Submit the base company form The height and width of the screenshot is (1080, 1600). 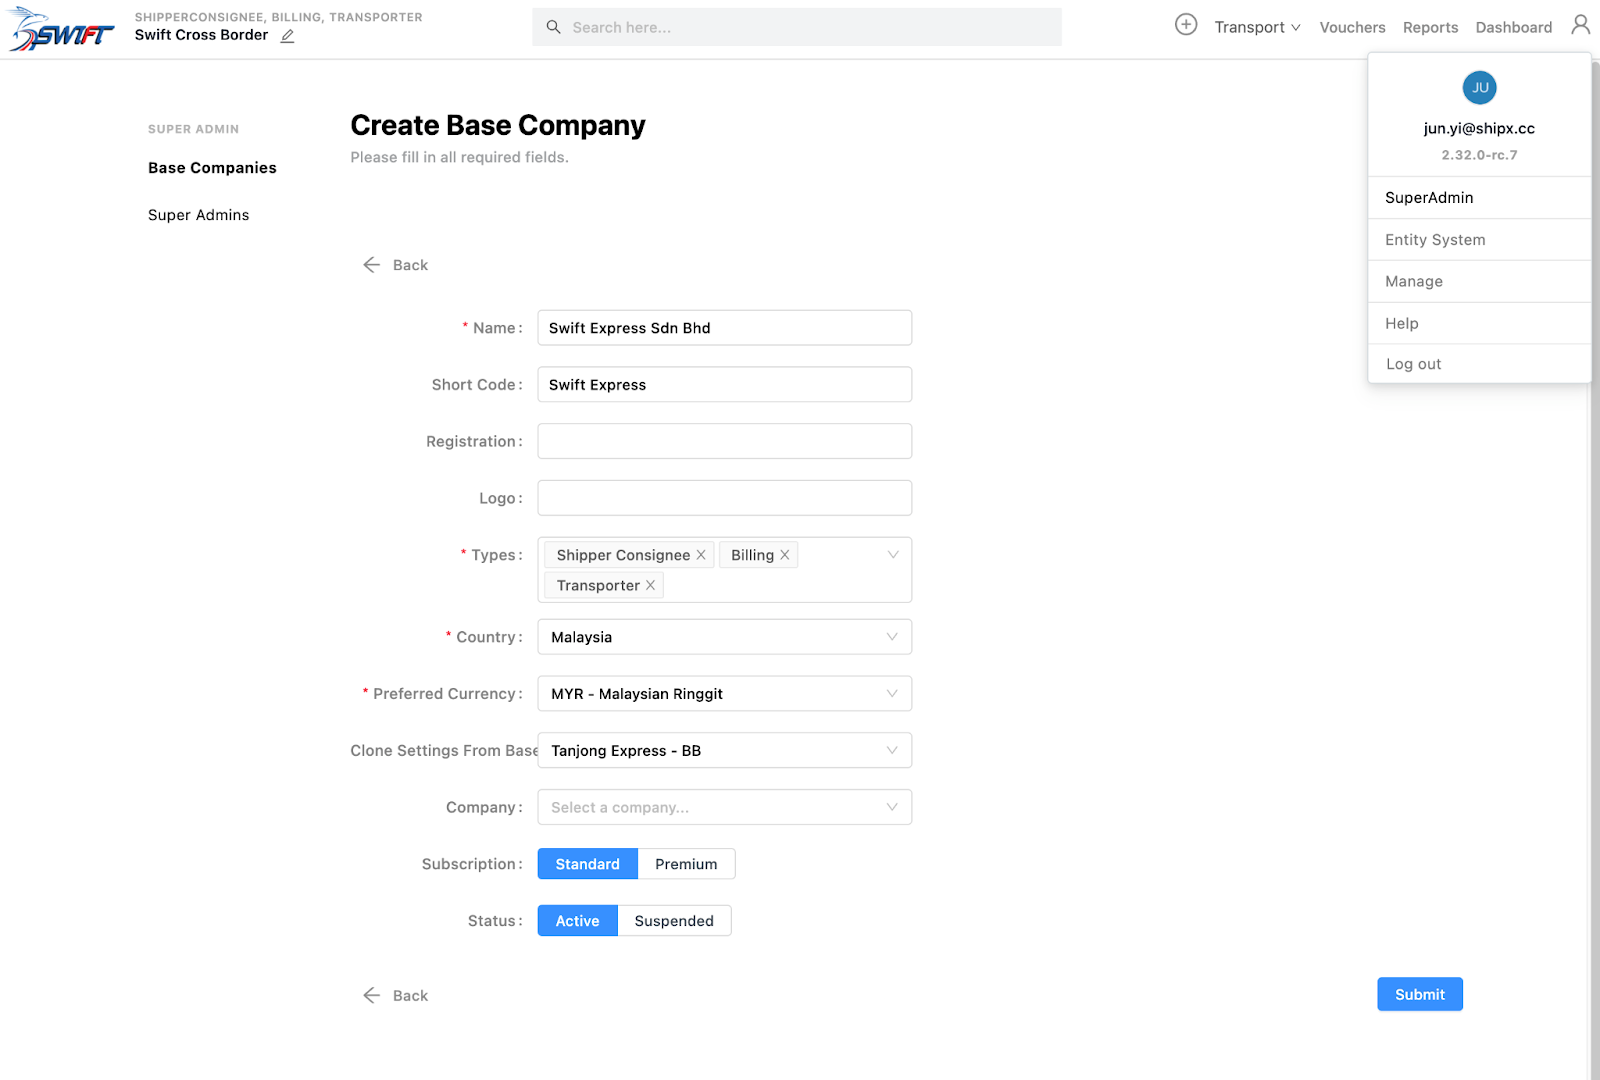coord(1420,994)
